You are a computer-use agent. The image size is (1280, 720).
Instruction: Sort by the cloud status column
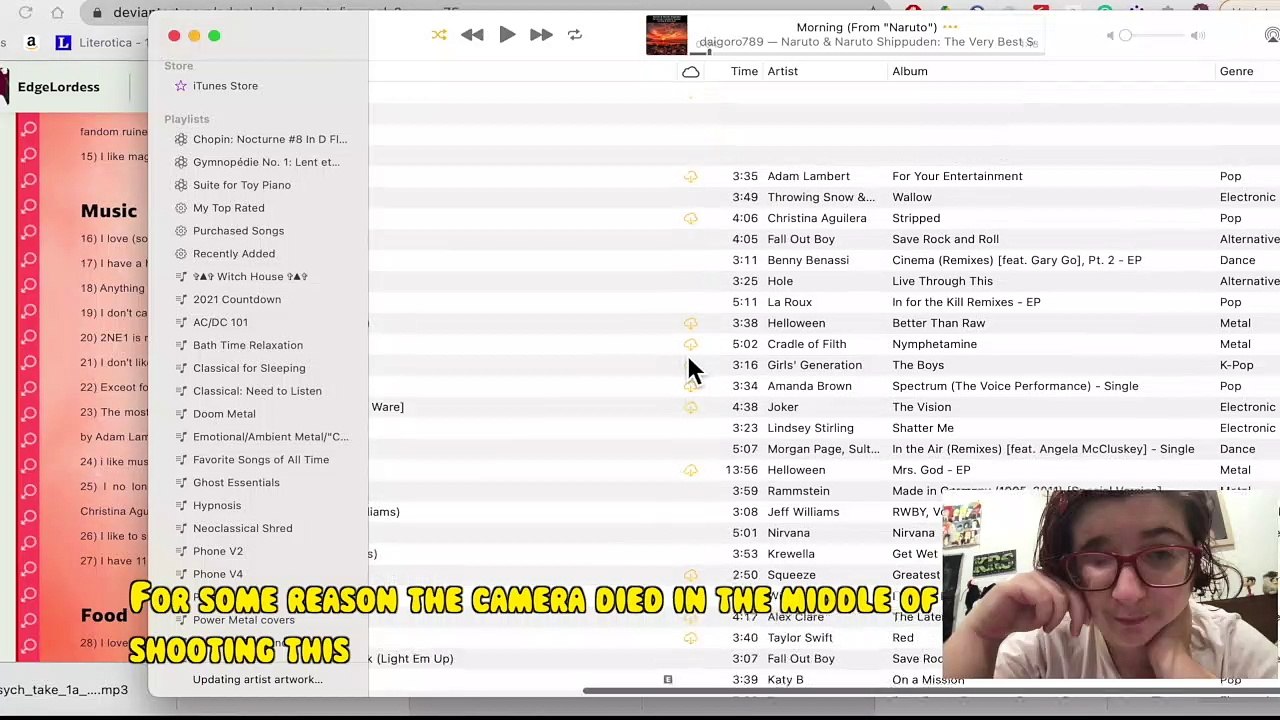coord(690,72)
